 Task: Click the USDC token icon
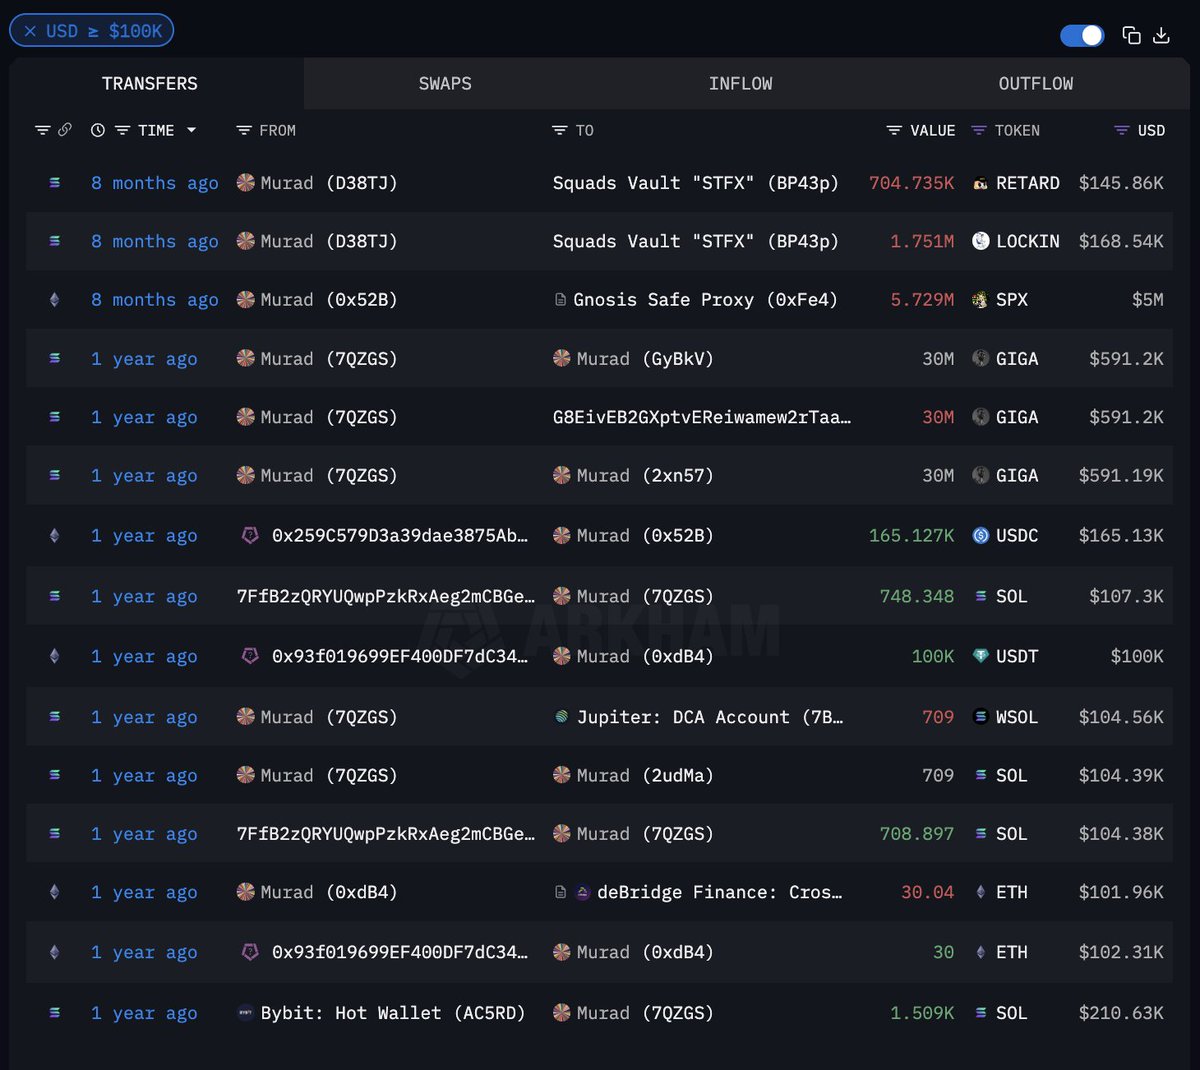981,535
